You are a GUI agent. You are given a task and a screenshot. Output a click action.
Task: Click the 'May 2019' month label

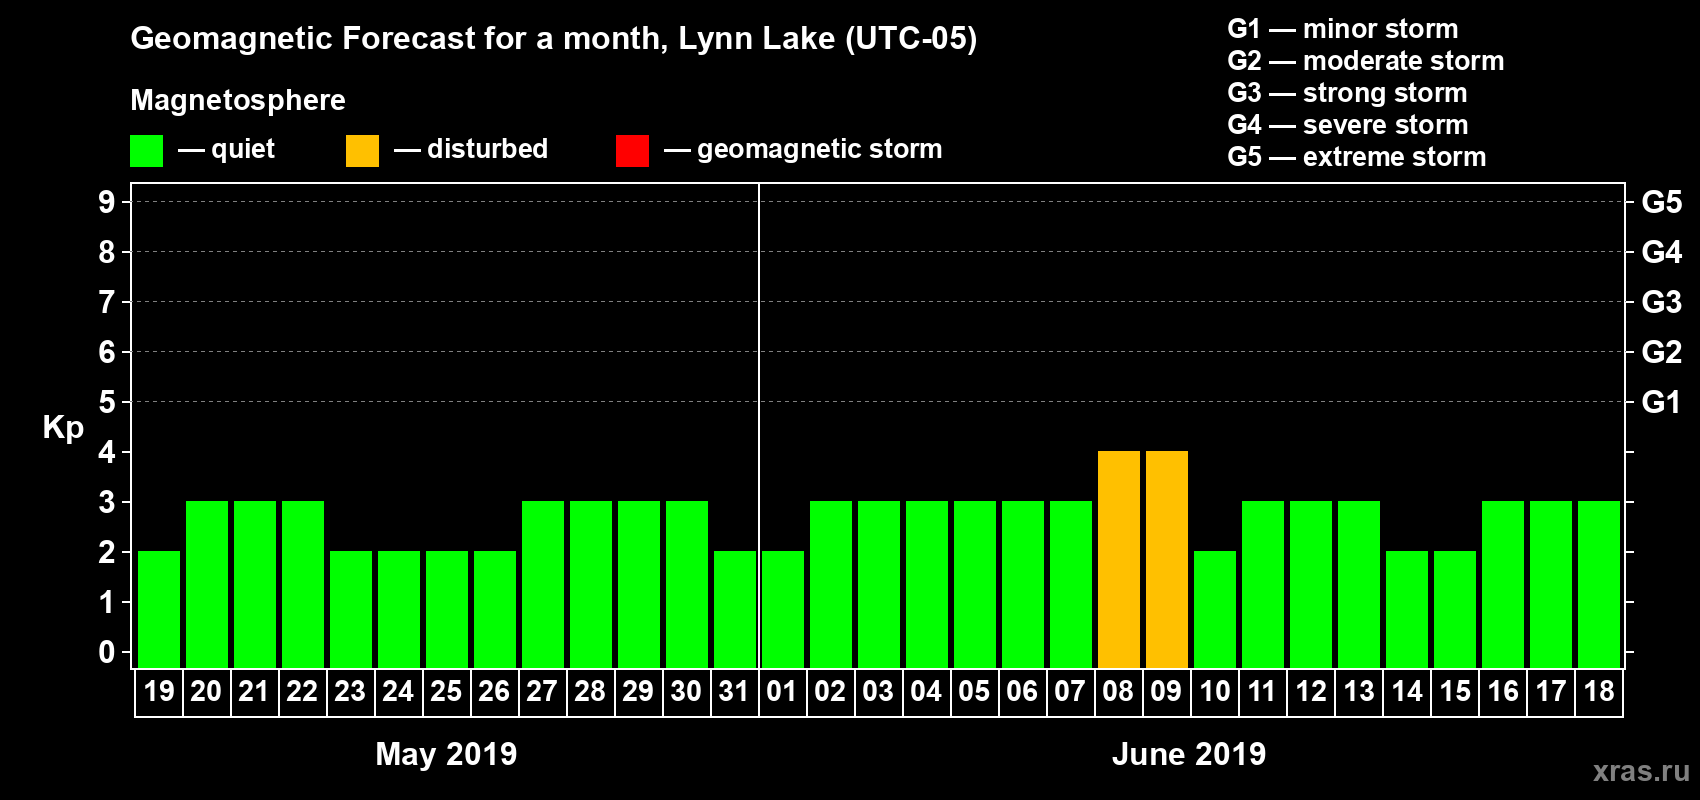pyautogui.click(x=446, y=754)
